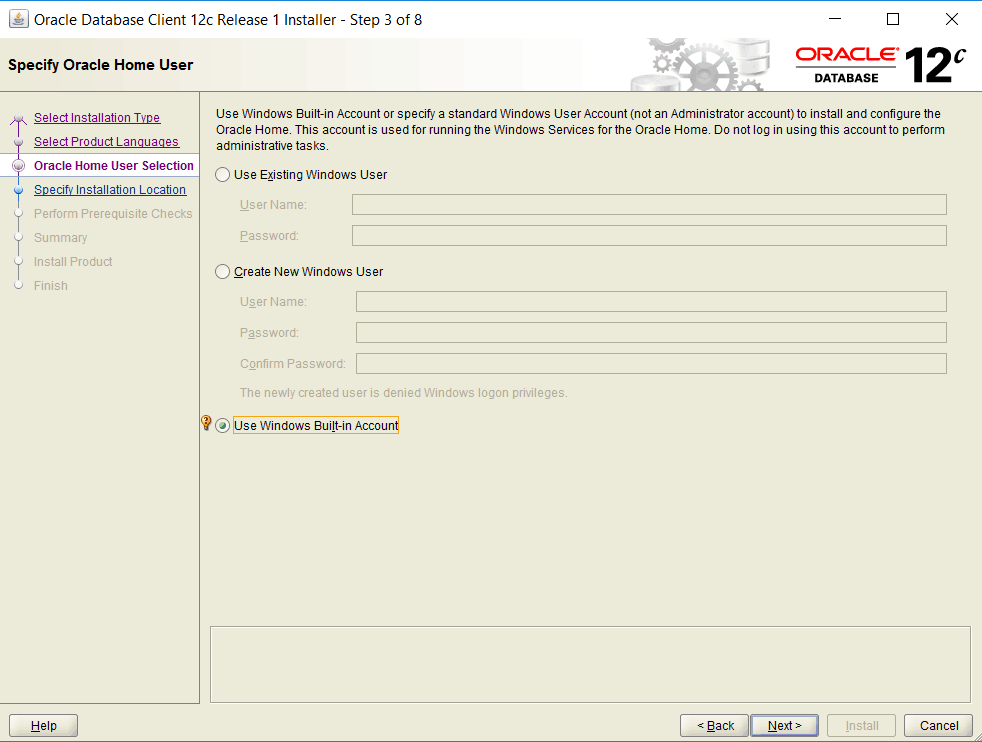This screenshot has width=982, height=742.
Task: Click Select Installation Type step marker
Action: [19, 118]
